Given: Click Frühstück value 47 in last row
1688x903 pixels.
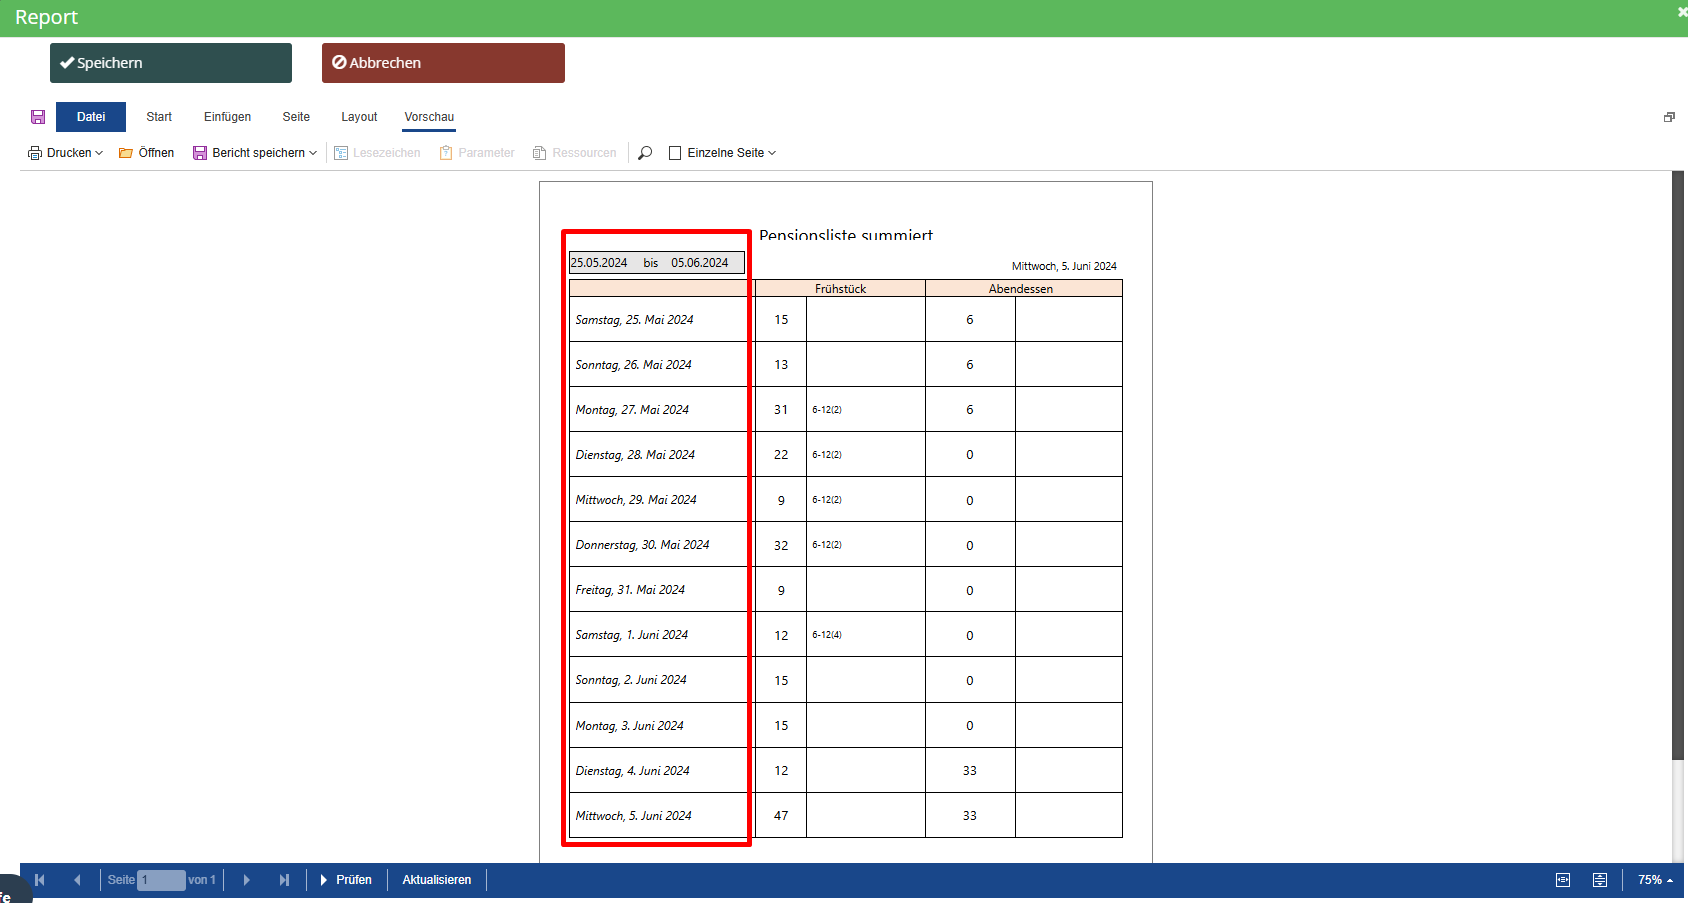Looking at the screenshot, I should tap(781, 816).
